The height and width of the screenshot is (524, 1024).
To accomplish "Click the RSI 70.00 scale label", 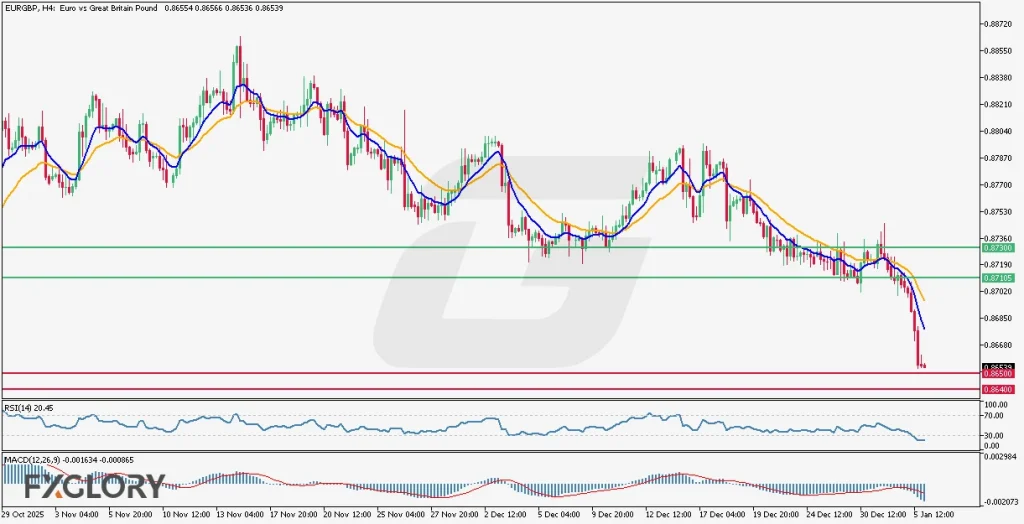I will (995, 416).
